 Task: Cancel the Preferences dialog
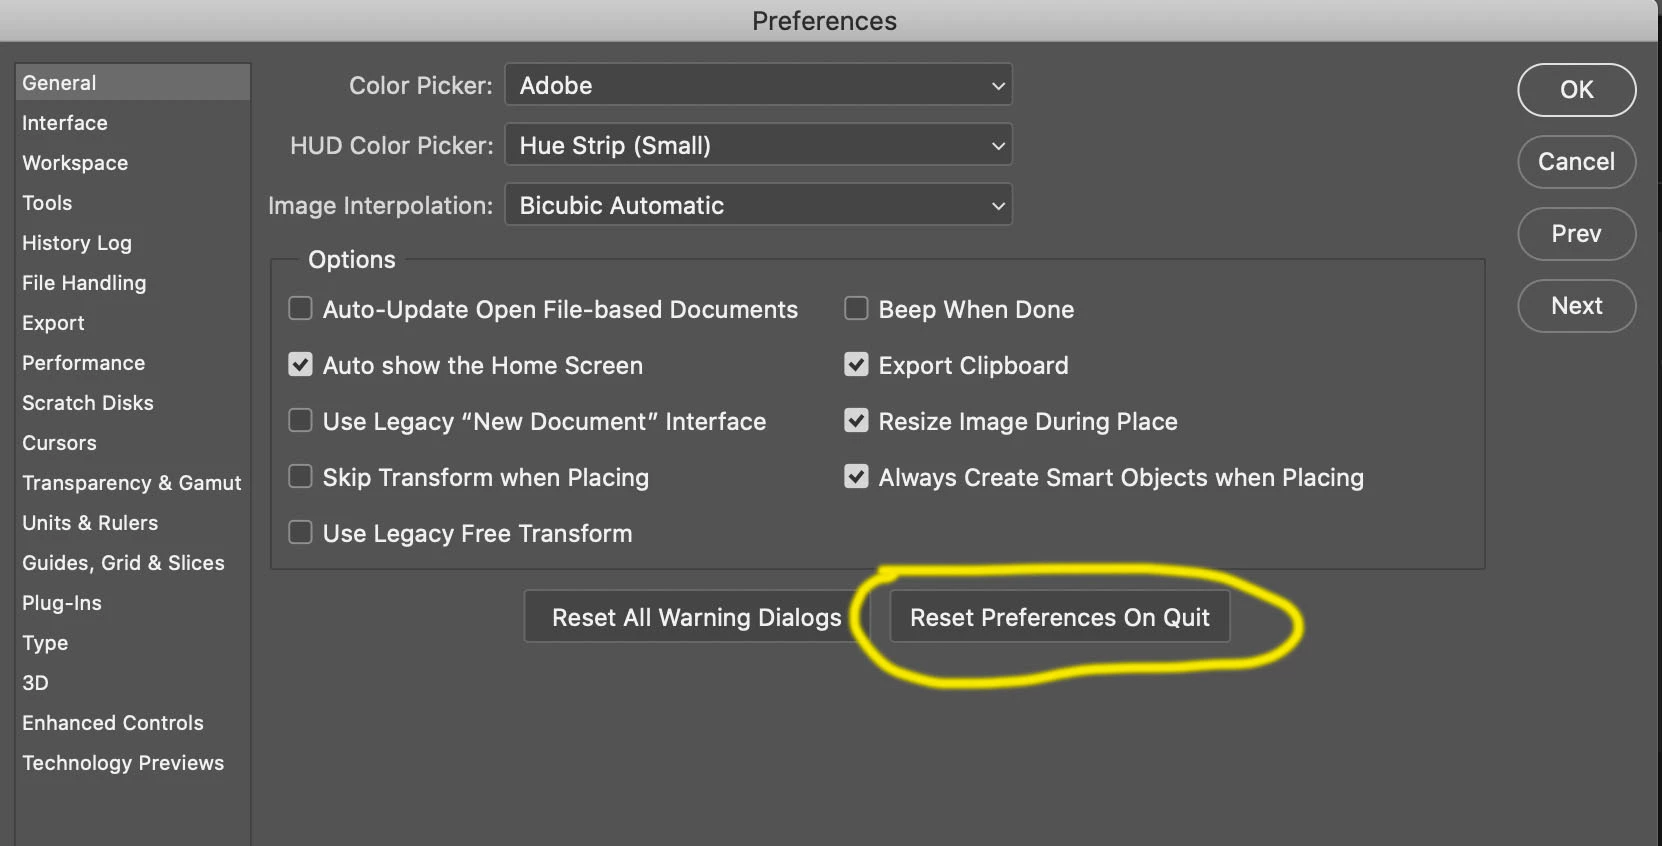point(1576,162)
